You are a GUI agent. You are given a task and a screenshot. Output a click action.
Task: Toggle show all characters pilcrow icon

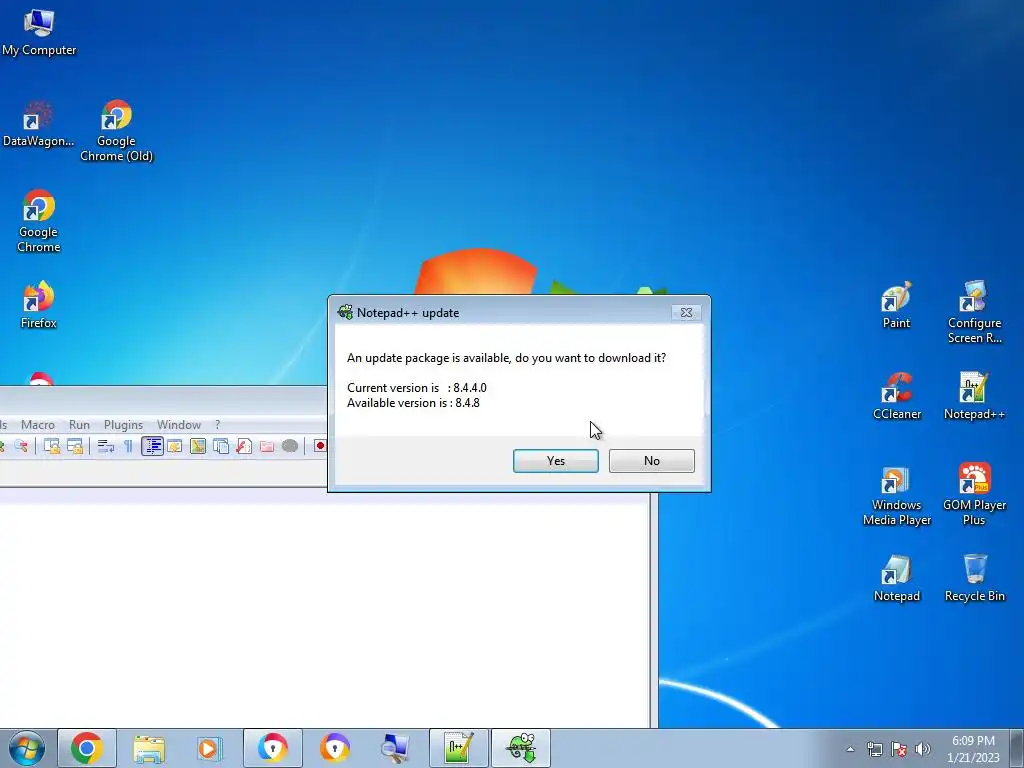pos(129,446)
